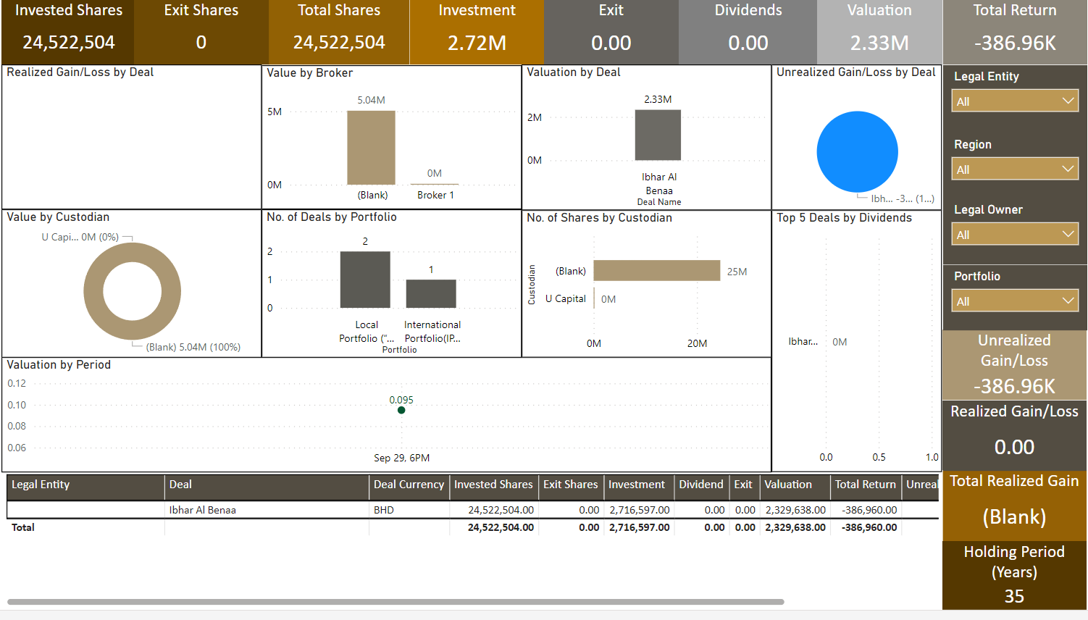This screenshot has height=620, width=1088.
Task: Sort table by Invested Shares header
Action: click(x=493, y=485)
